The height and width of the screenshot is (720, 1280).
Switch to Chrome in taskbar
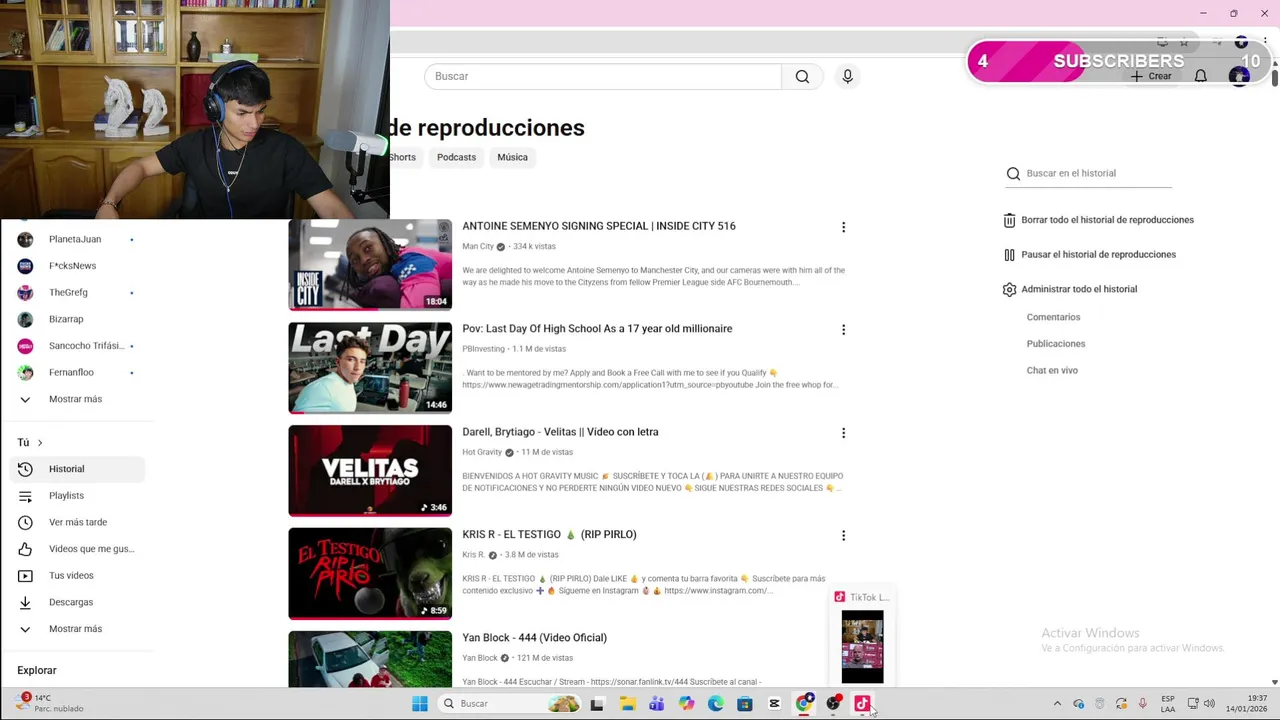(x=804, y=704)
